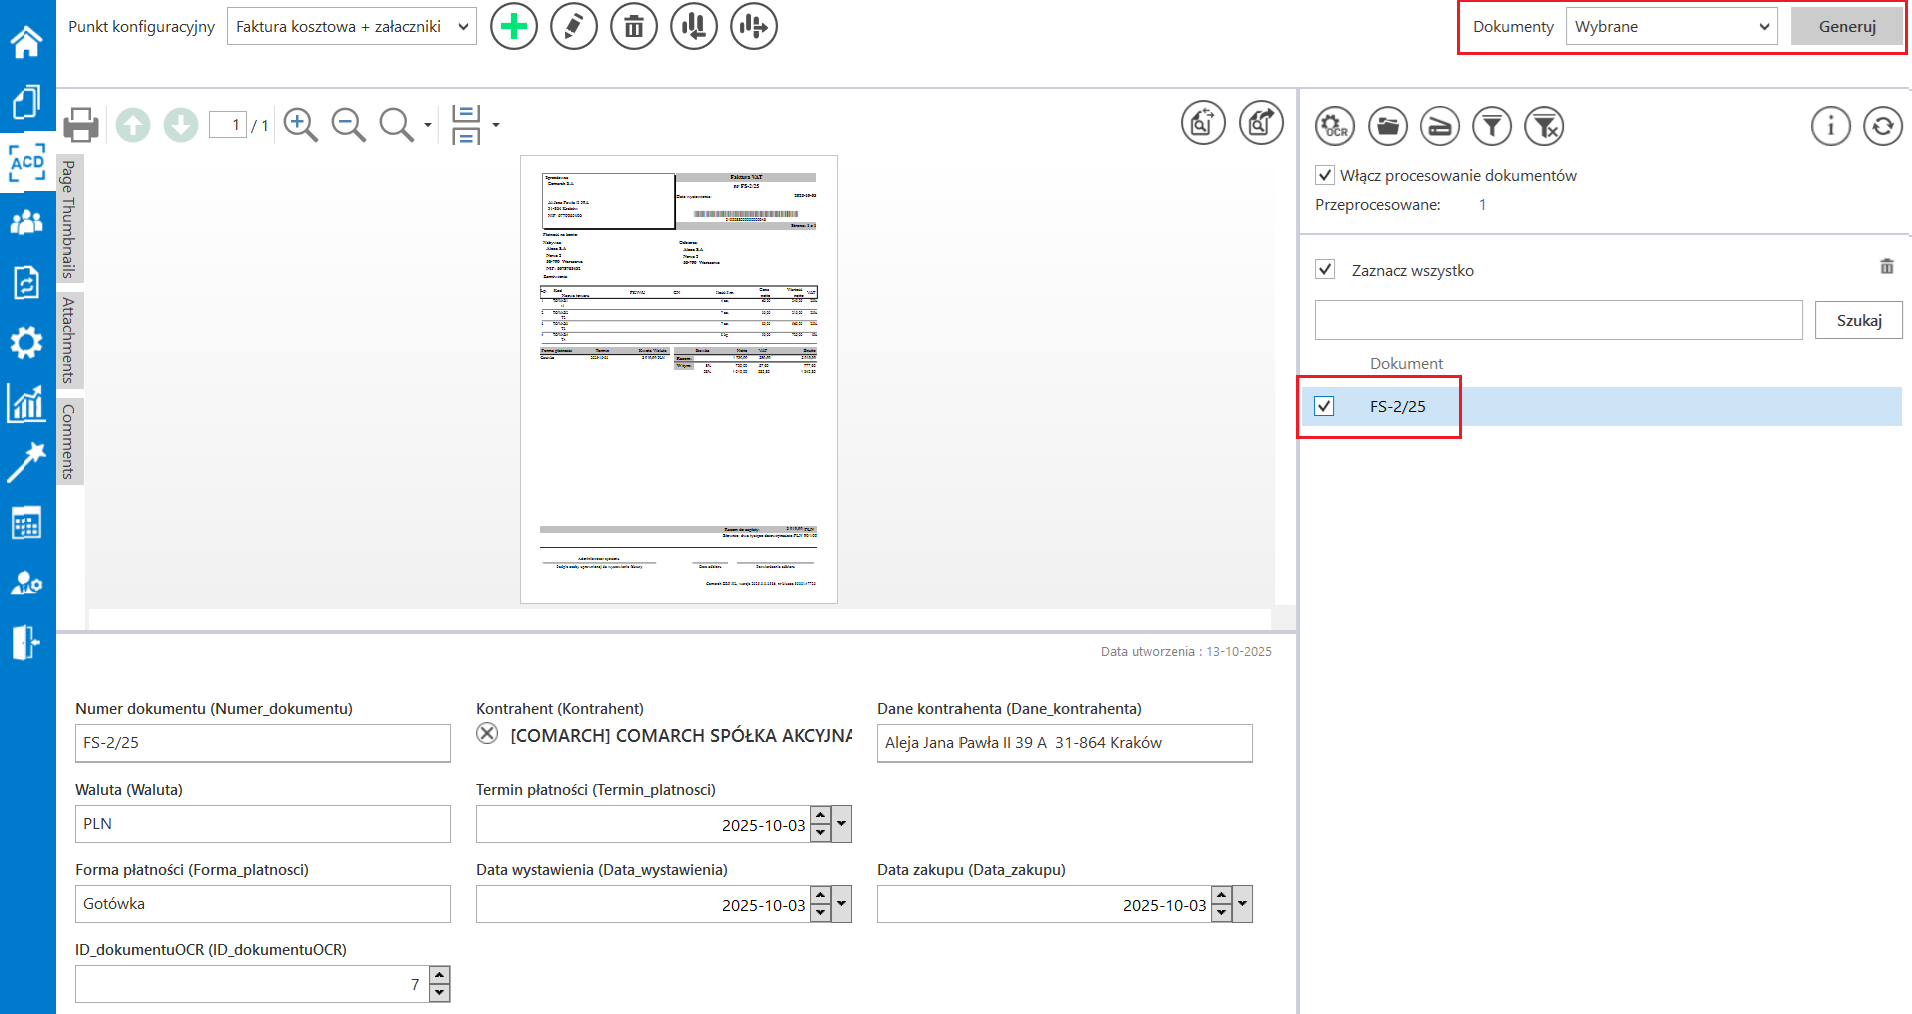Viewport: 1912px width, 1014px height.
Task: Open the bar chart icon in sidebar
Action: tap(26, 403)
